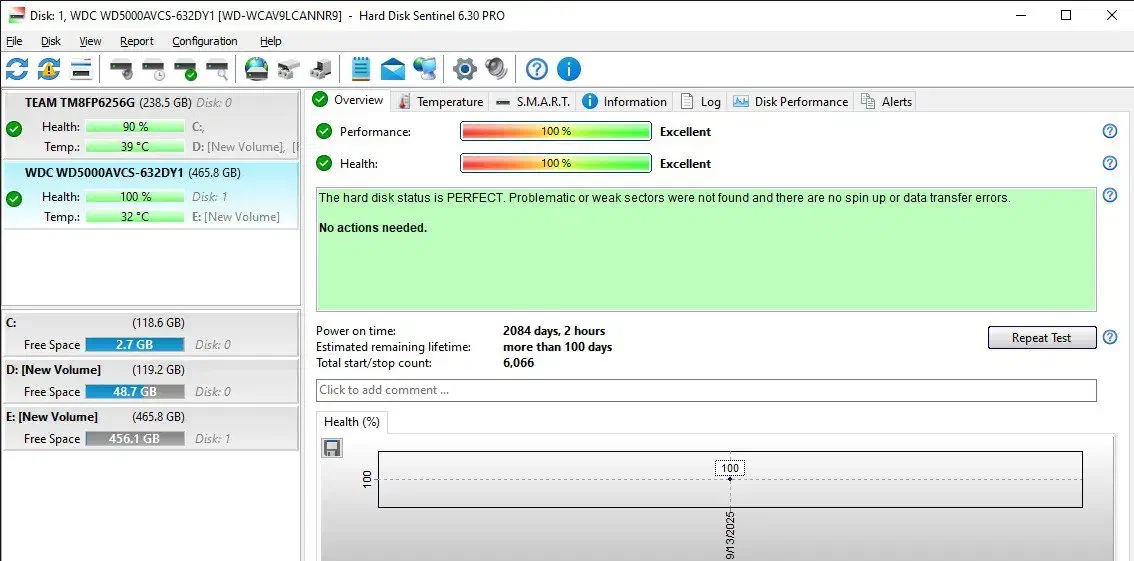This screenshot has width=1134, height=561.
Task: Click the disk panel layout toolbar icon
Action: [x=81, y=69]
